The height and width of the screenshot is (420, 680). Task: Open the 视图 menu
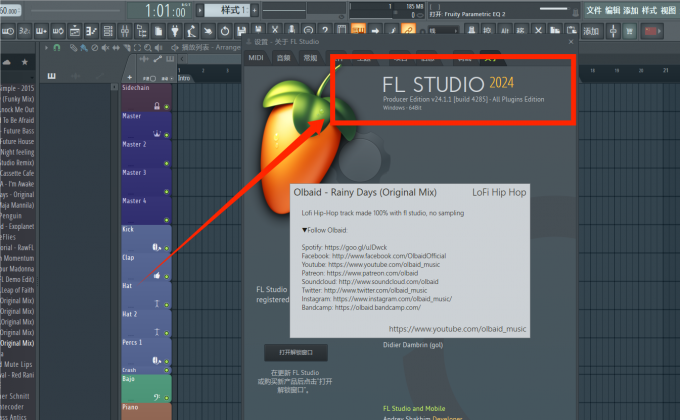pos(668,10)
